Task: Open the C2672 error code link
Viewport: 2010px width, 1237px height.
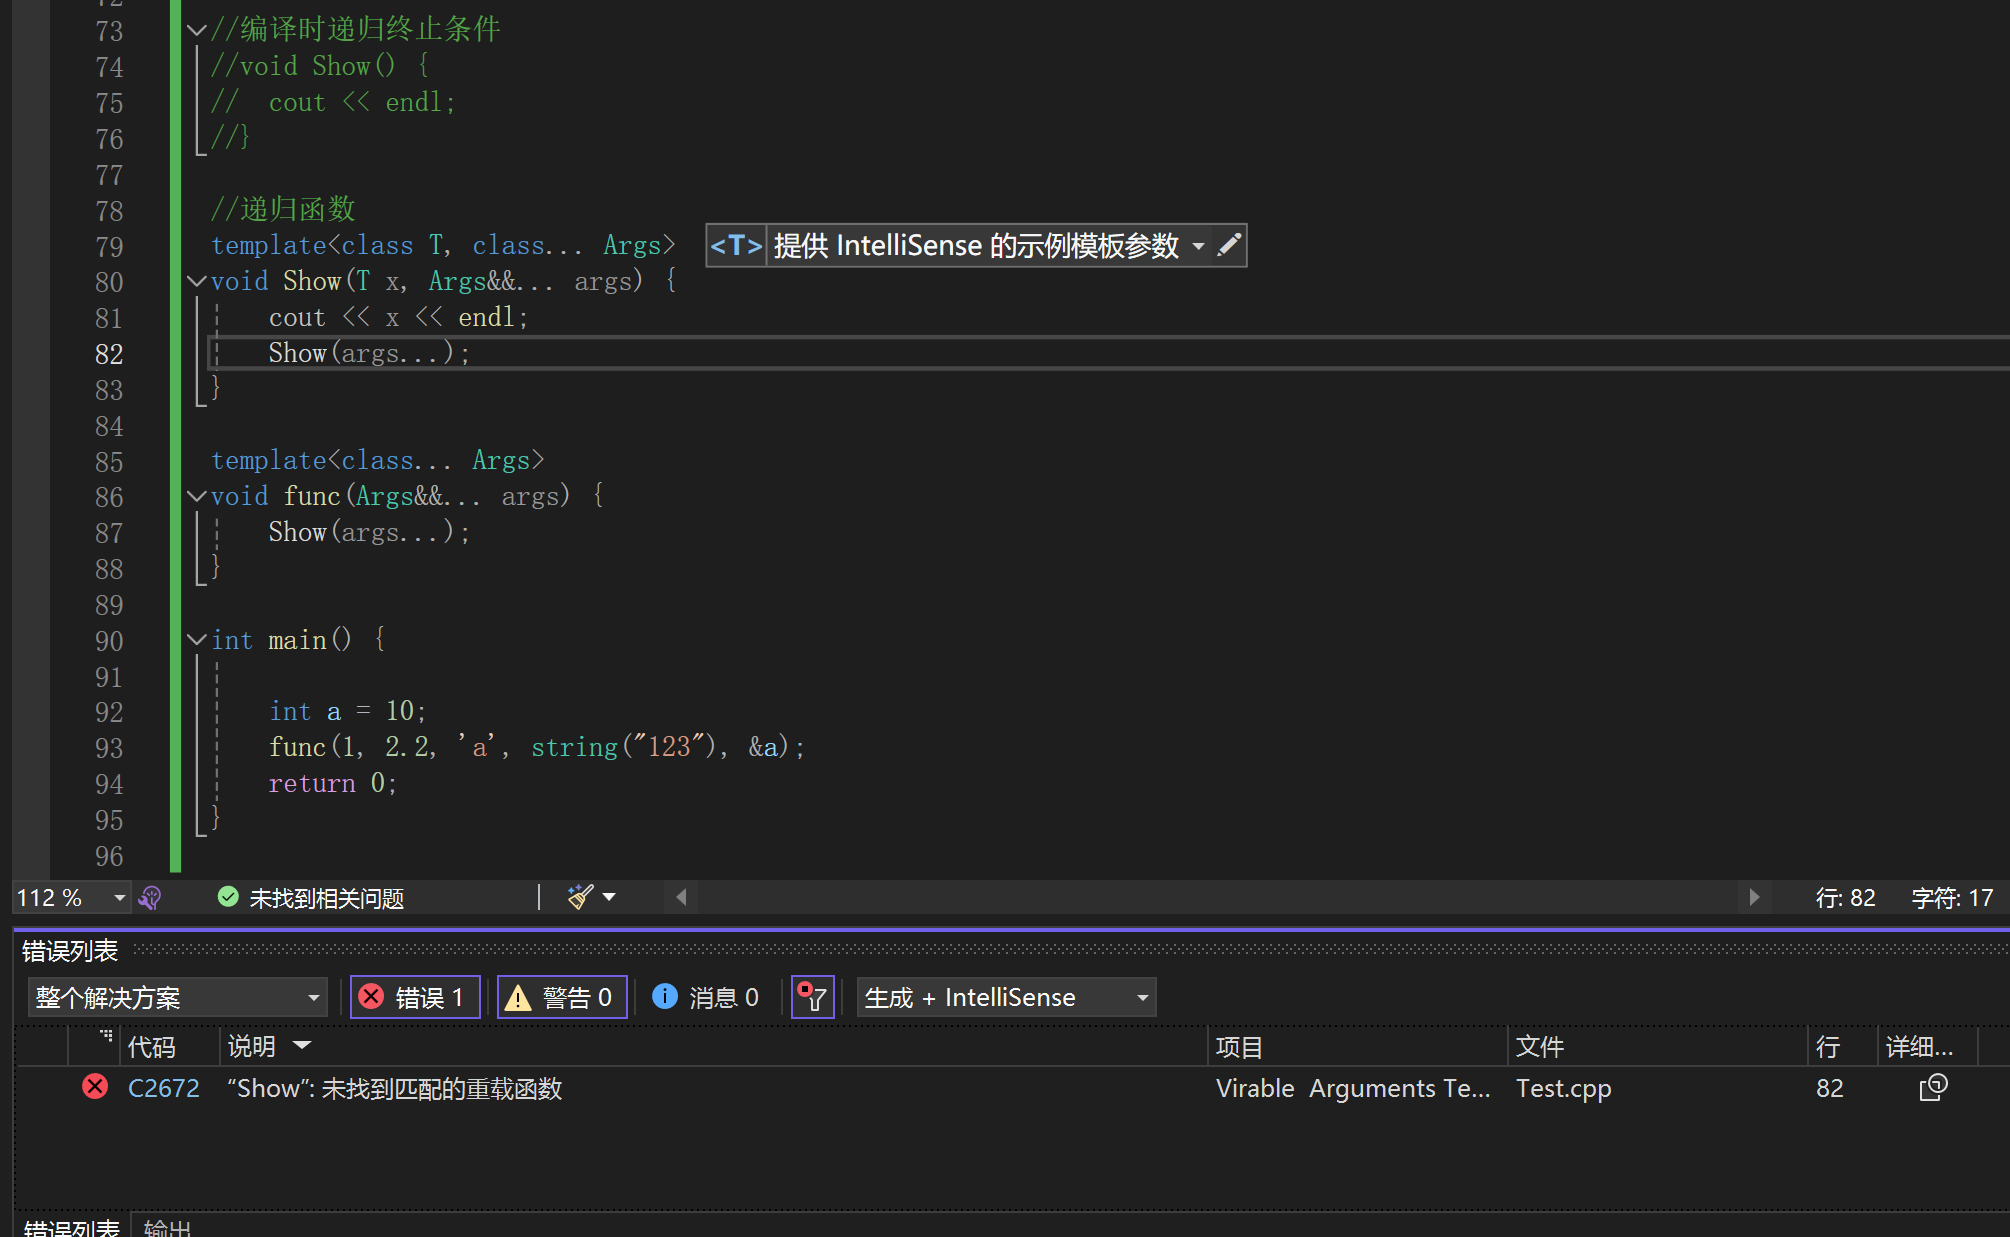Action: click(x=164, y=1088)
